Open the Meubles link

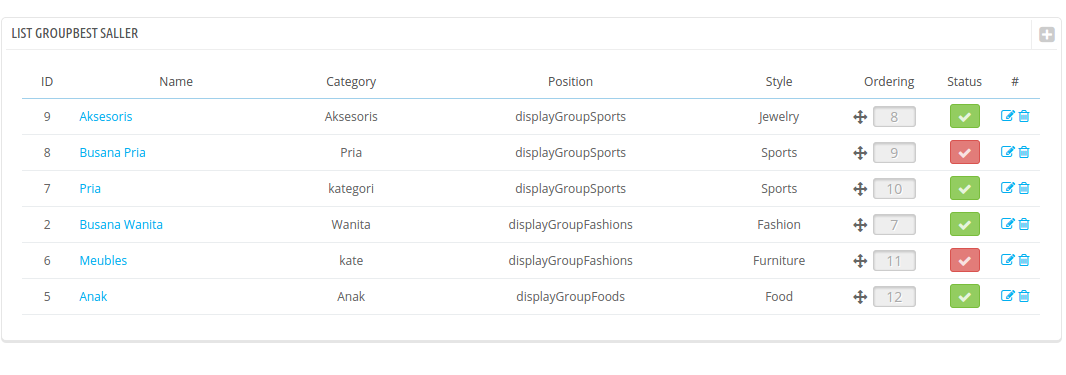tap(103, 261)
